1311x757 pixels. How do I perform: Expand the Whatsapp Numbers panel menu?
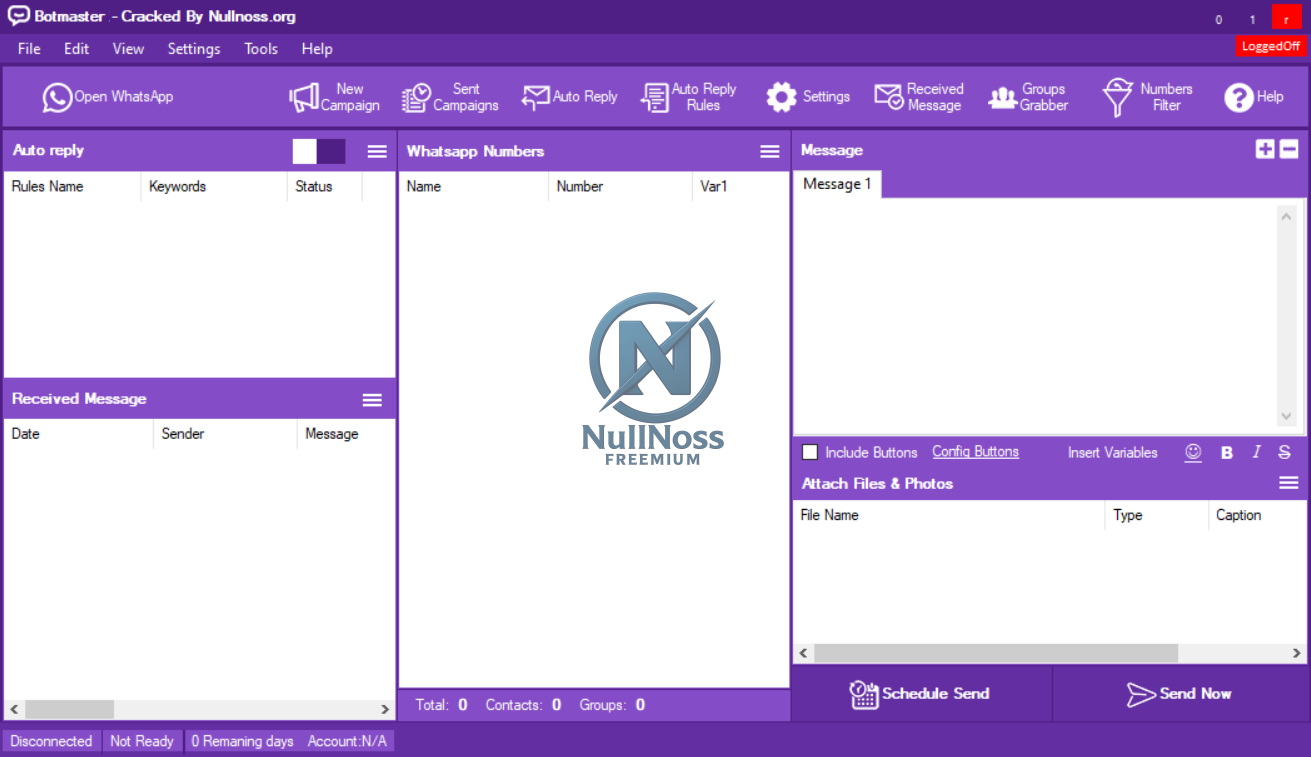point(769,151)
